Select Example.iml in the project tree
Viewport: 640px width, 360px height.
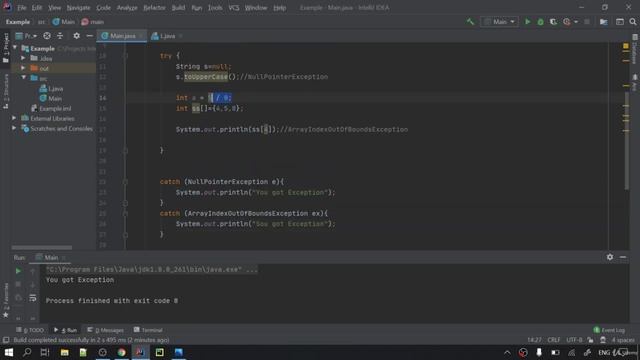[x=51, y=109]
